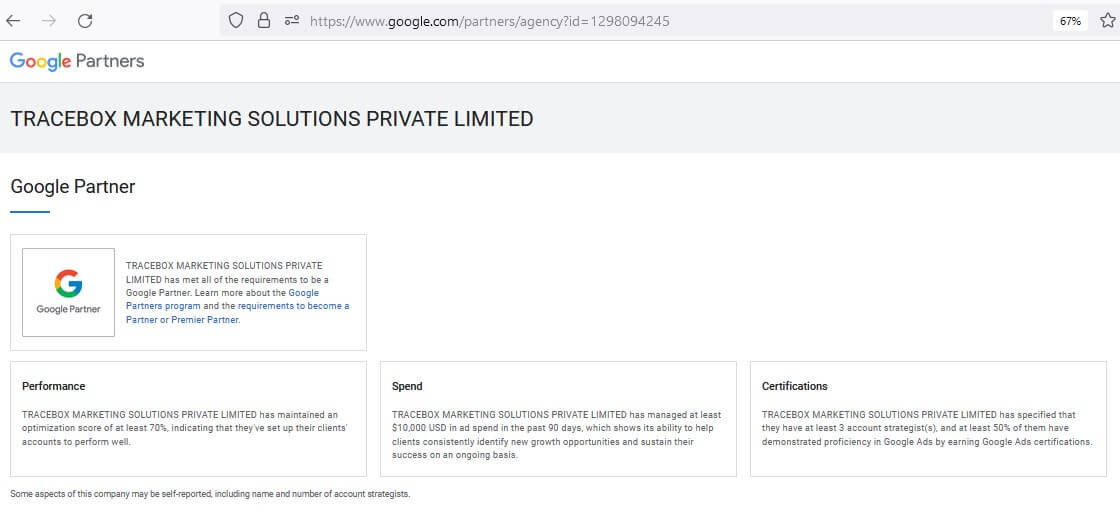Click the account strategists description paragraph
Image resolution: width=1120 pixels, height=515 pixels.
click(x=926, y=427)
